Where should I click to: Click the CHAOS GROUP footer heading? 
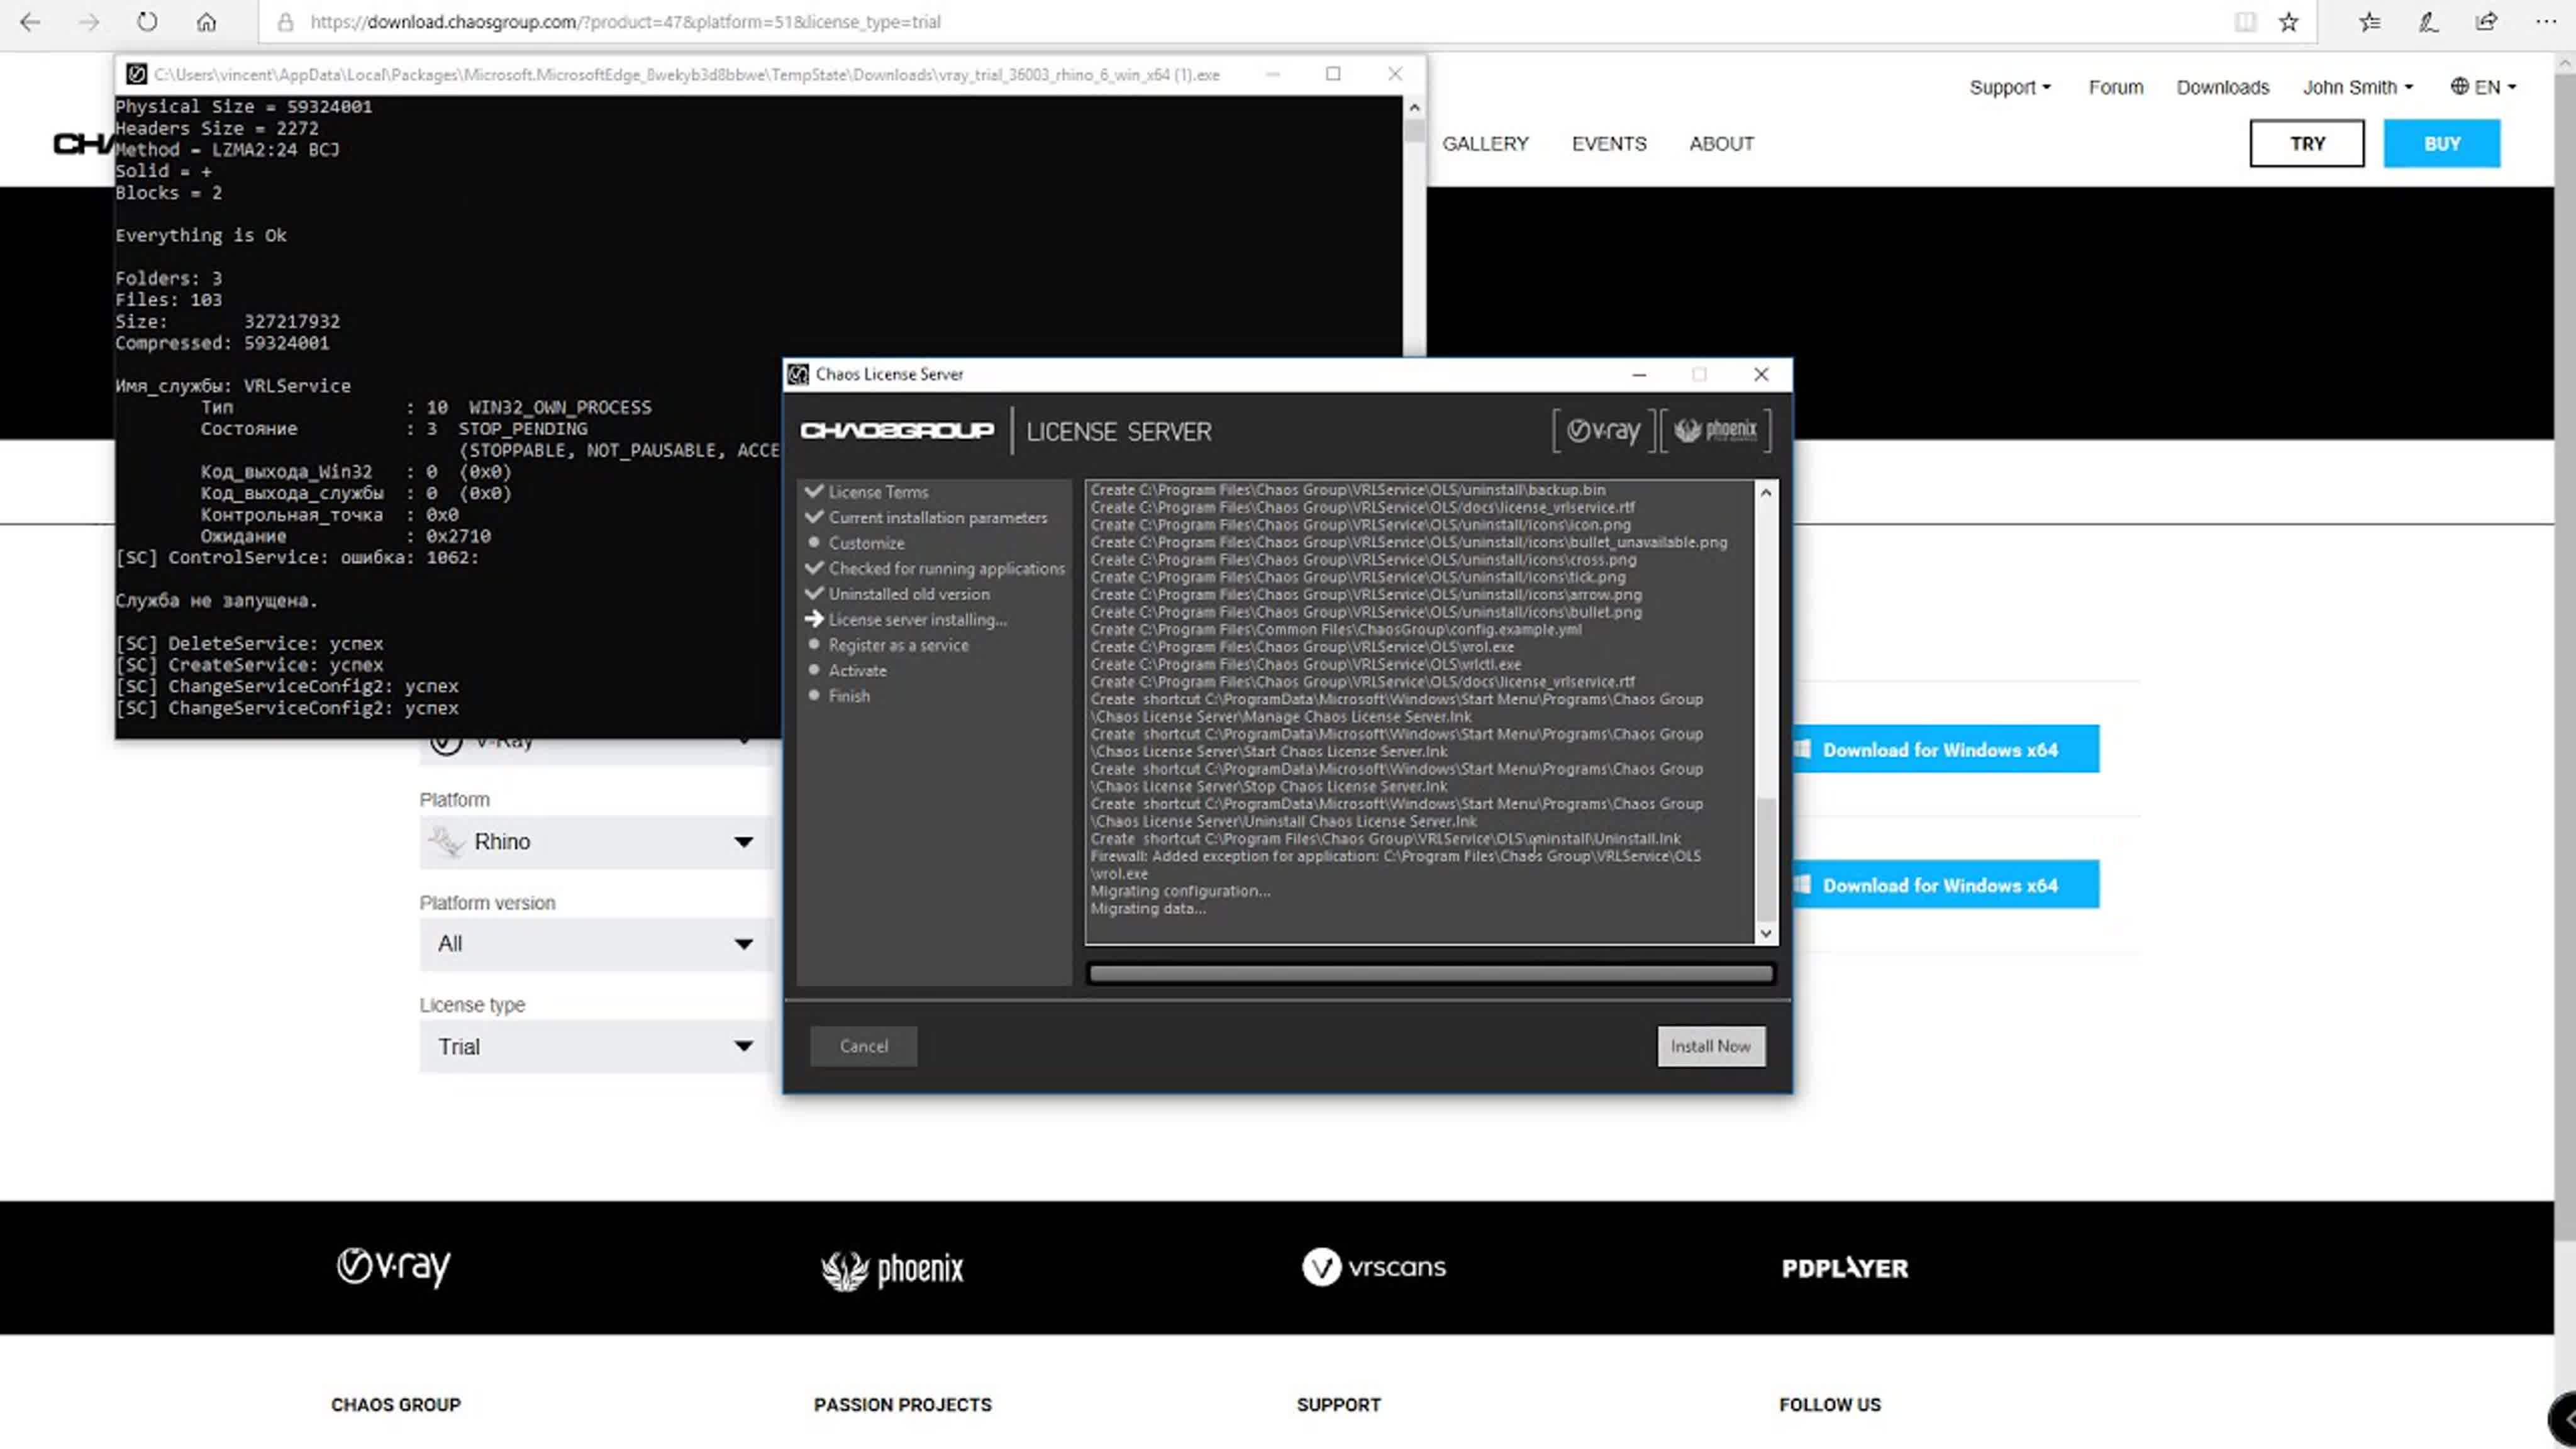coord(396,1404)
